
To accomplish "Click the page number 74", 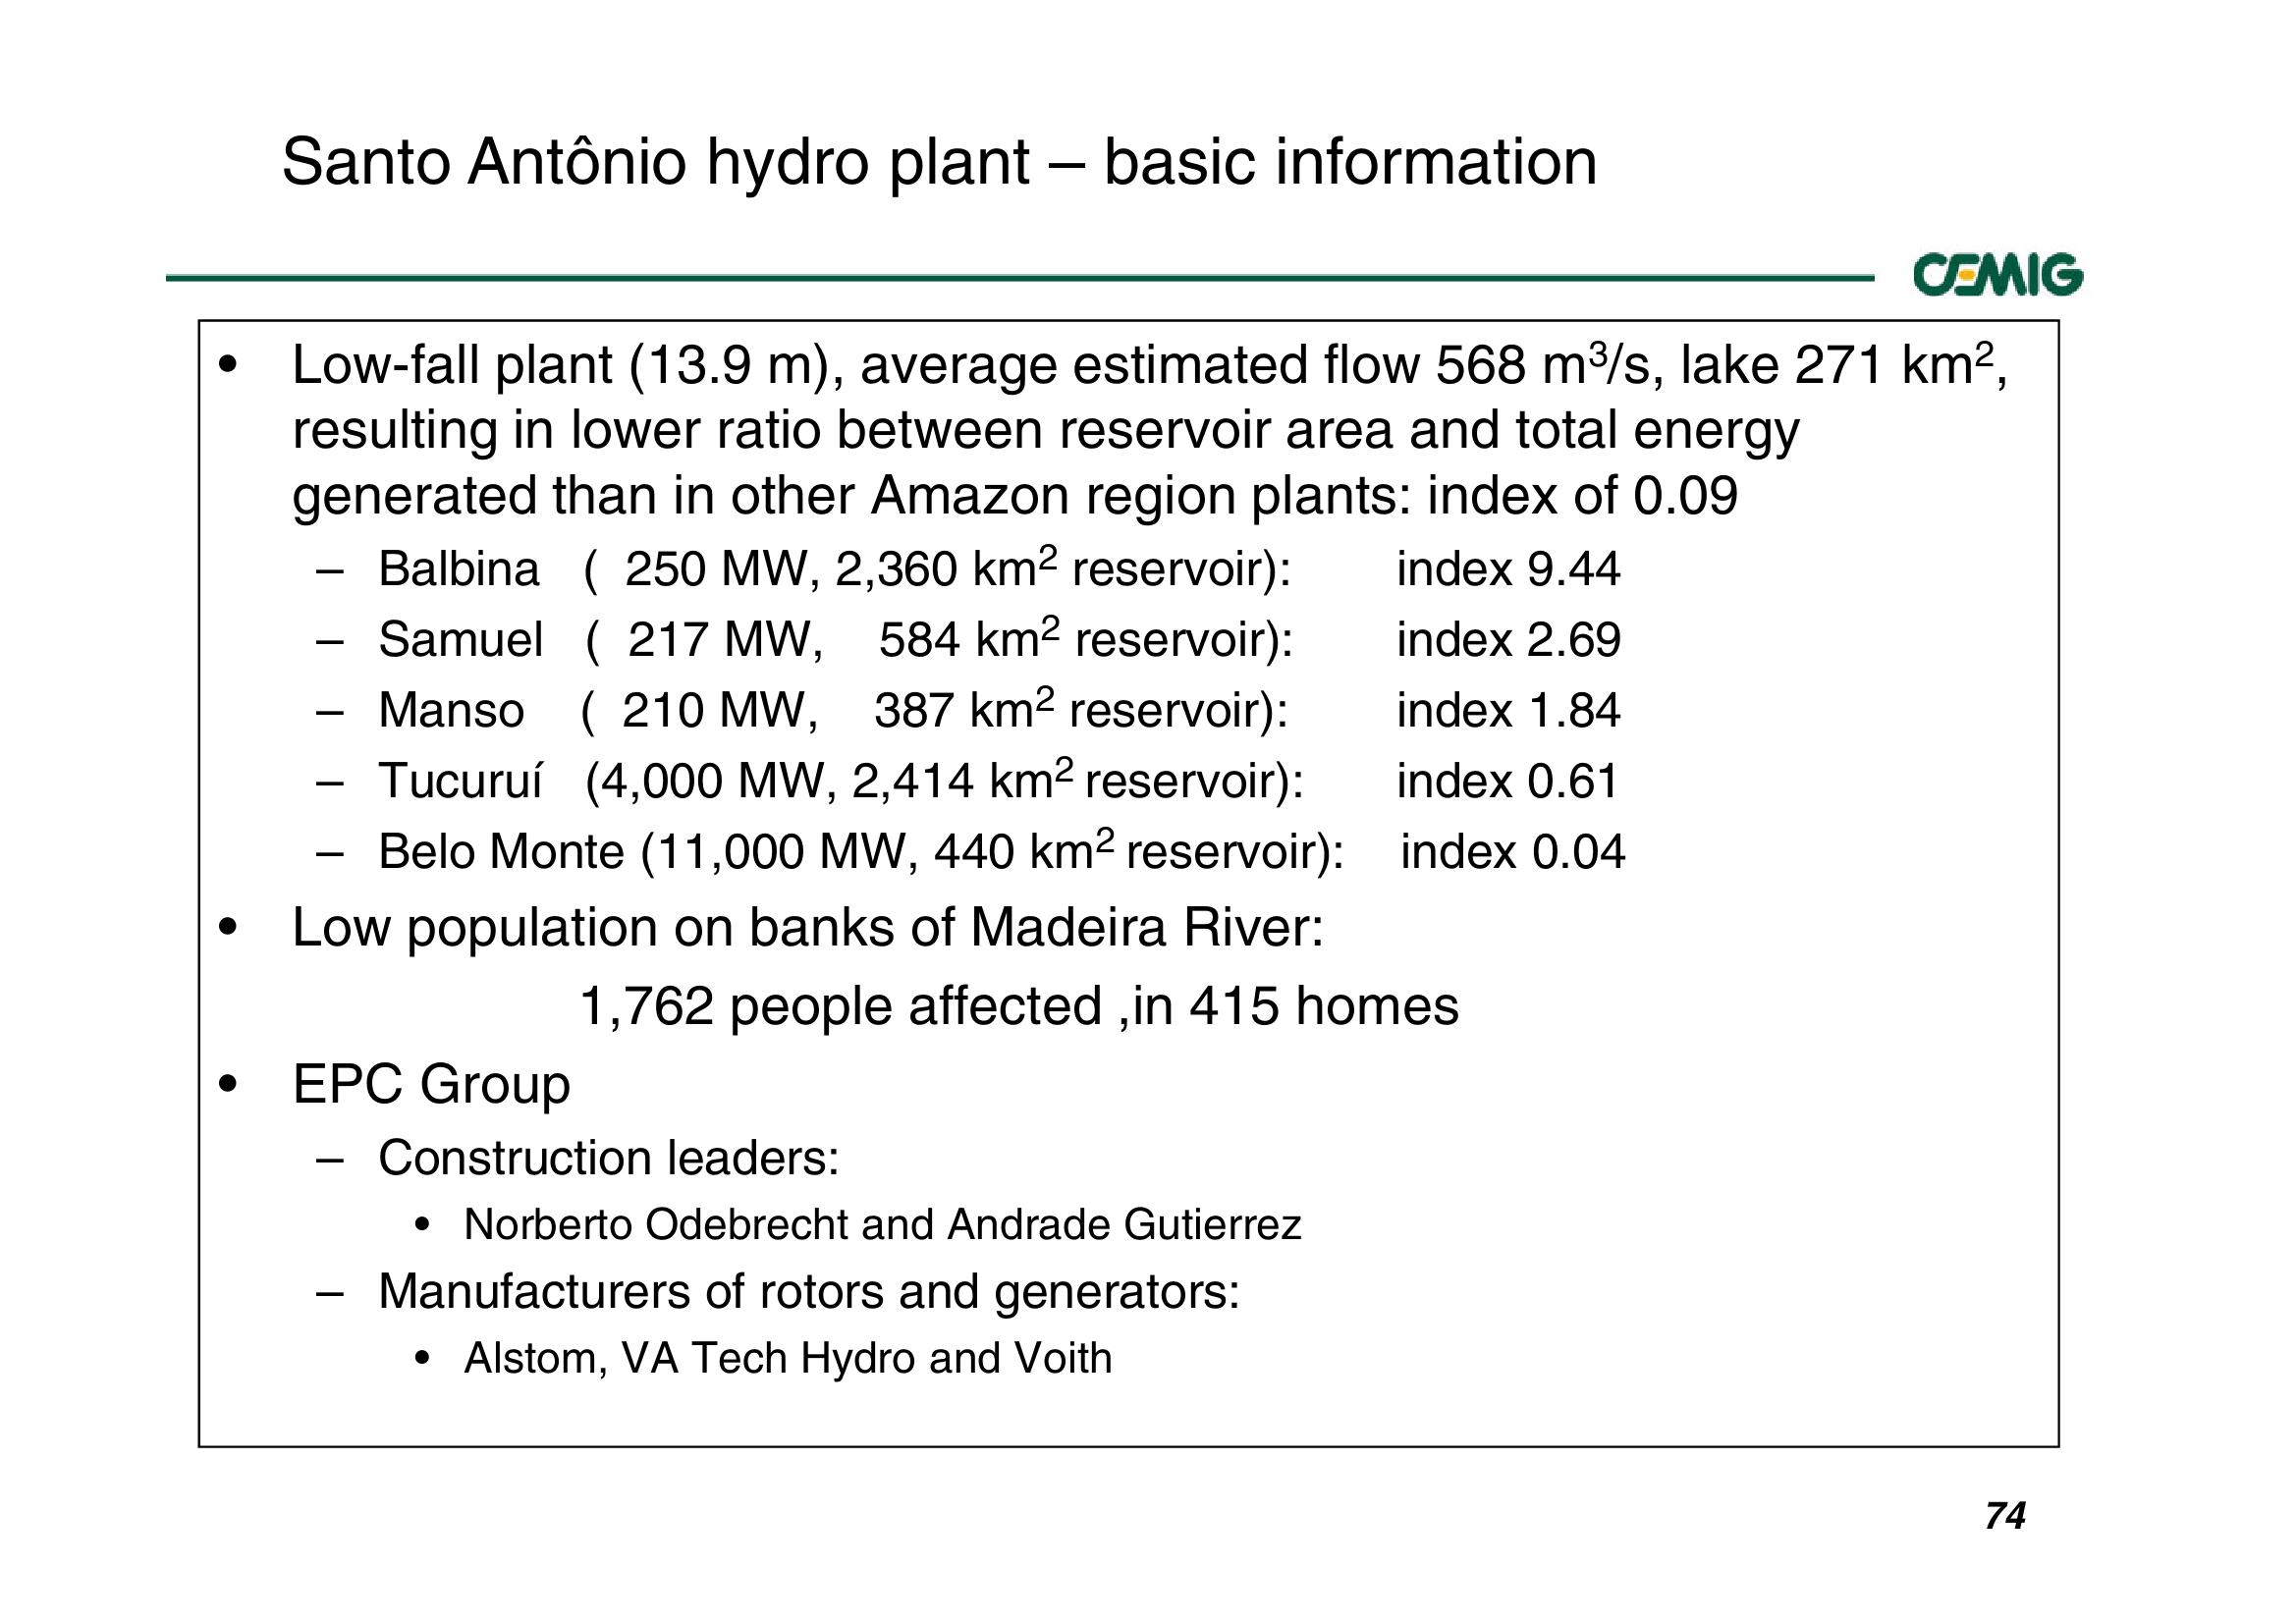I will click(2005, 1517).
